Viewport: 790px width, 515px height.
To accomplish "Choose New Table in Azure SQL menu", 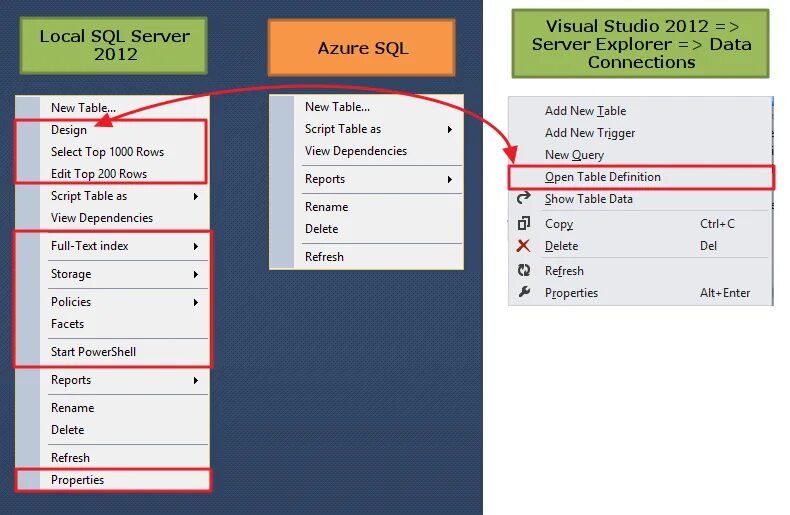I will (337, 107).
